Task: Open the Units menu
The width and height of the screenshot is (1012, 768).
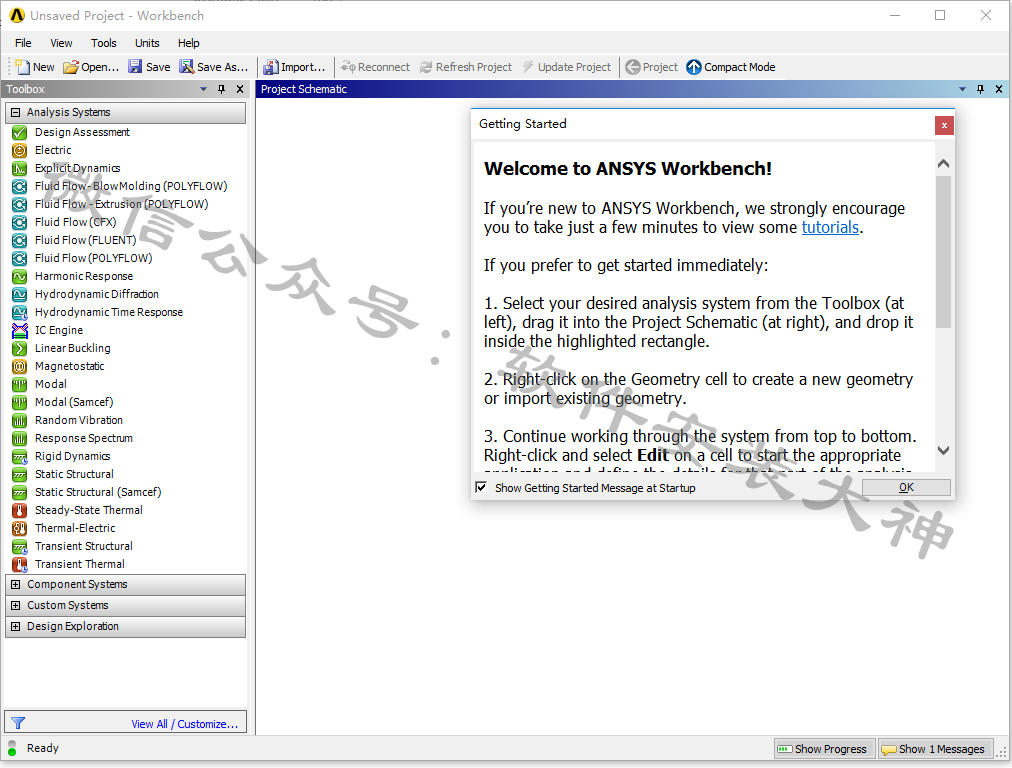Action: (147, 43)
